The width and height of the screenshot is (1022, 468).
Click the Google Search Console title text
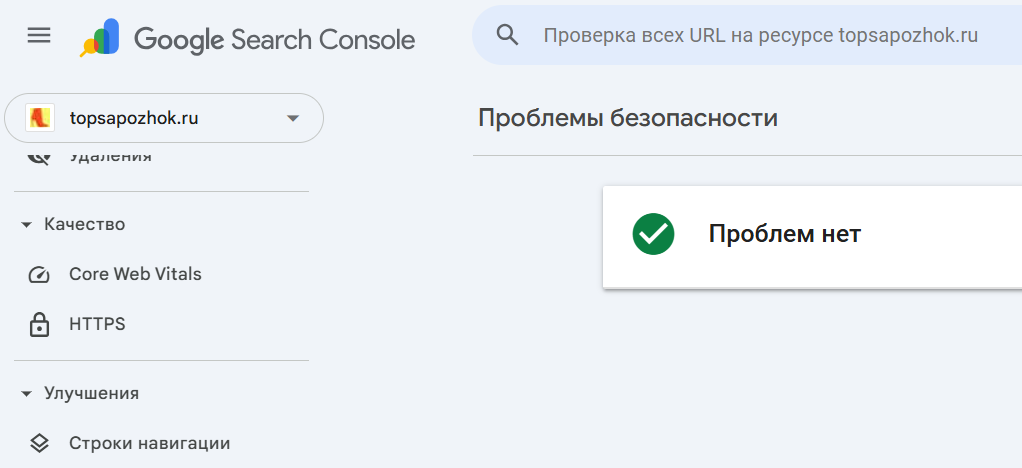[274, 40]
